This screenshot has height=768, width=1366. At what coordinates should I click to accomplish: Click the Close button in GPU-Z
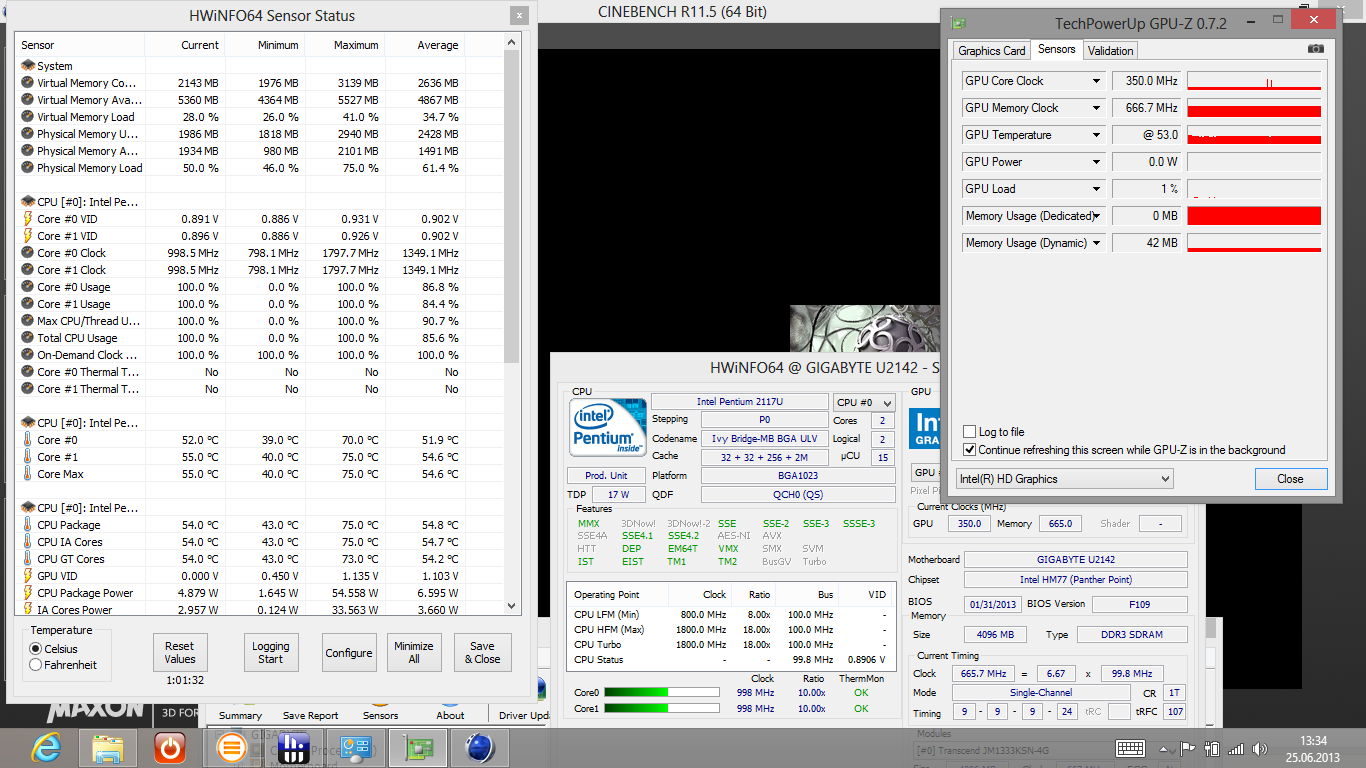pos(1291,479)
